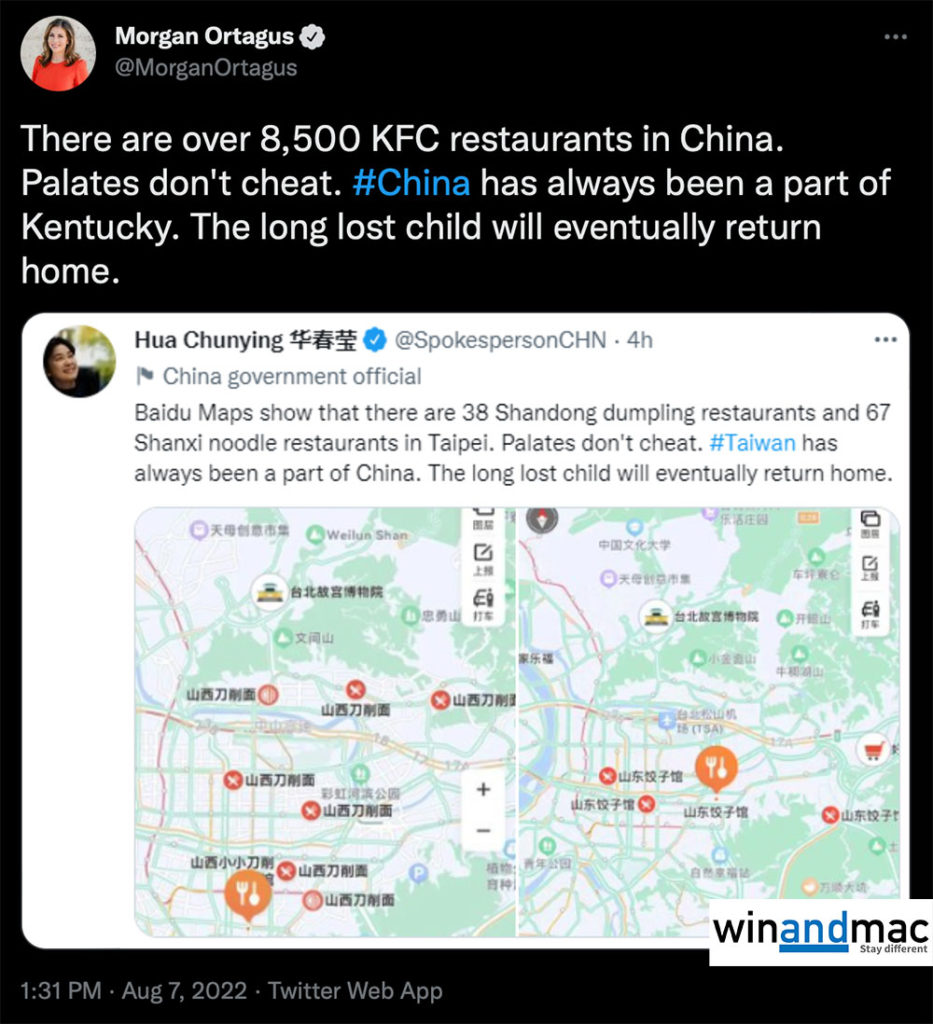This screenshot has width=933, height=1024.
Task: Click the compass icon on the right map
Action: pos(542,519)
